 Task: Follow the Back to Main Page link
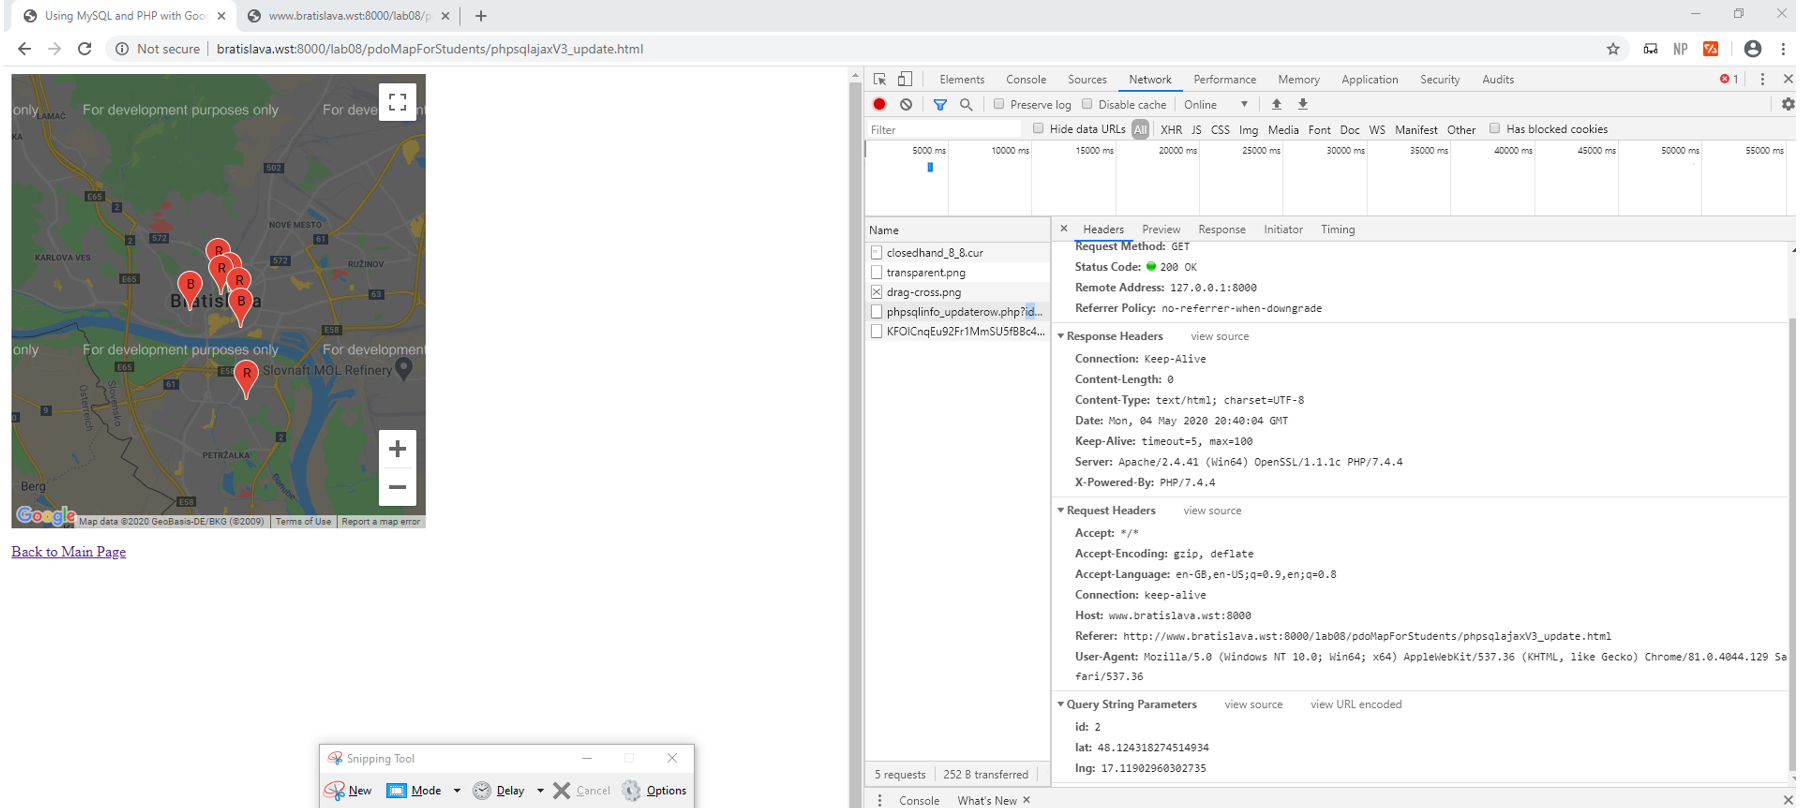point(68,552)
